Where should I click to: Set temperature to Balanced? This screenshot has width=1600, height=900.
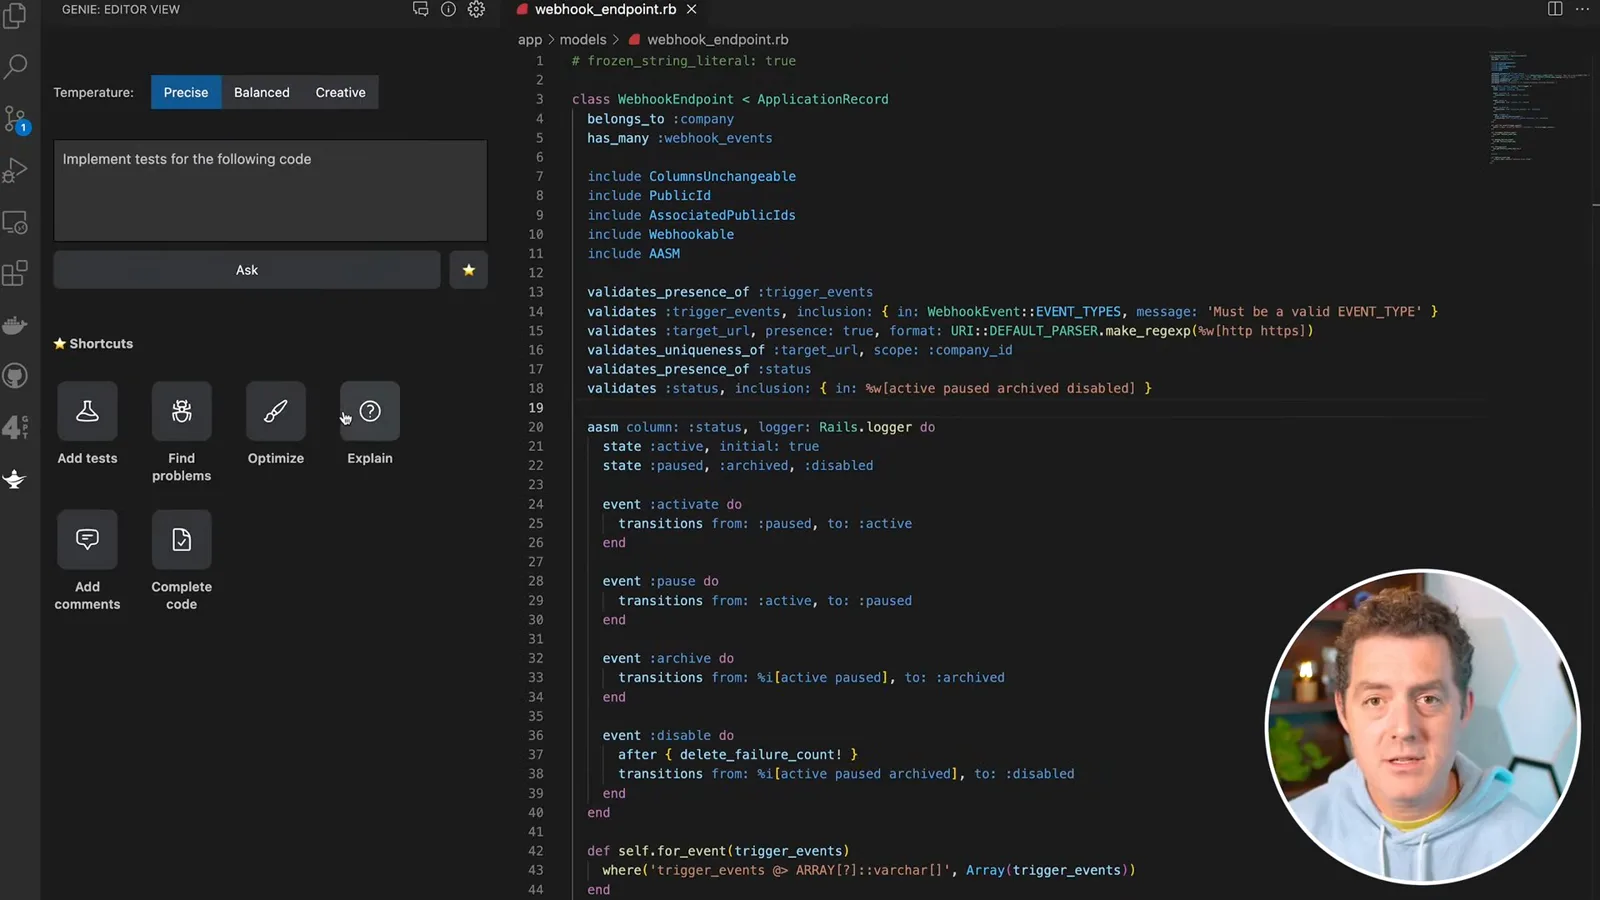262,92
